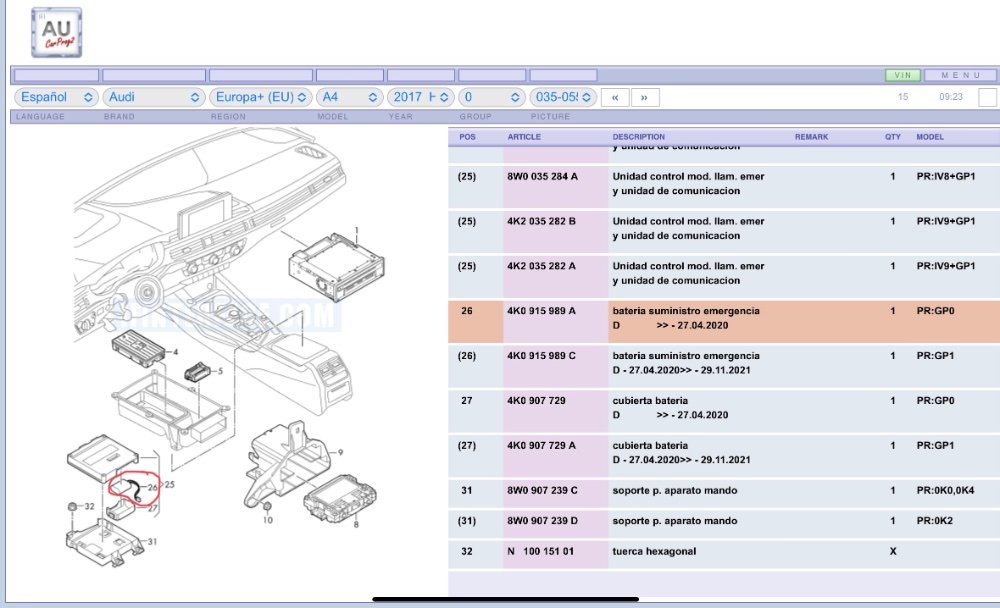Click part number 27 in the diagram
1000x608 pixels.
click(152, 508)
